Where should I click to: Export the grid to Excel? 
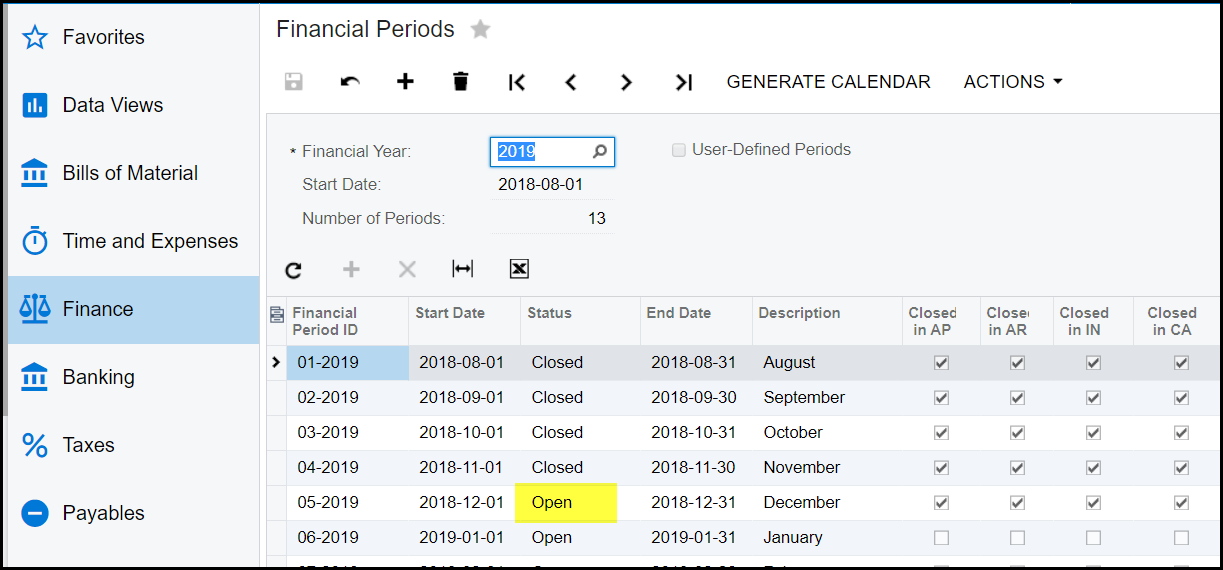point(519,269)
